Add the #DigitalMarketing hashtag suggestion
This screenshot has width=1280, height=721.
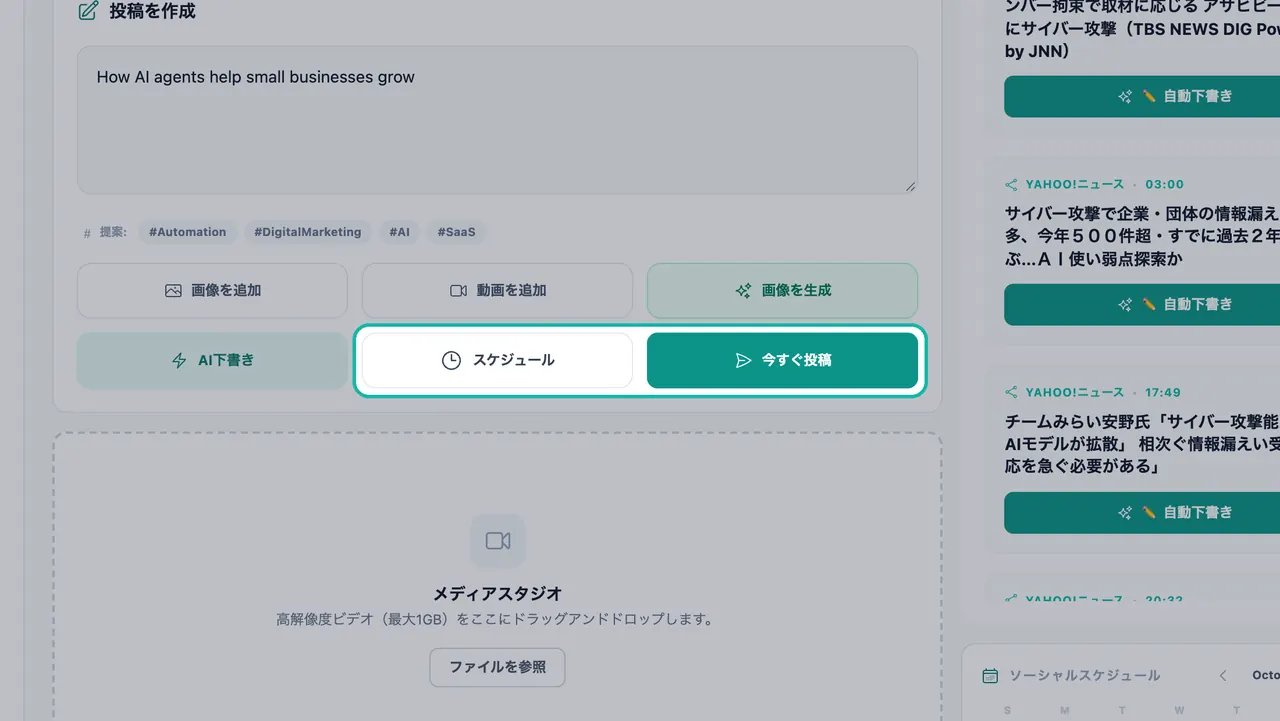(x=307, y=232)
